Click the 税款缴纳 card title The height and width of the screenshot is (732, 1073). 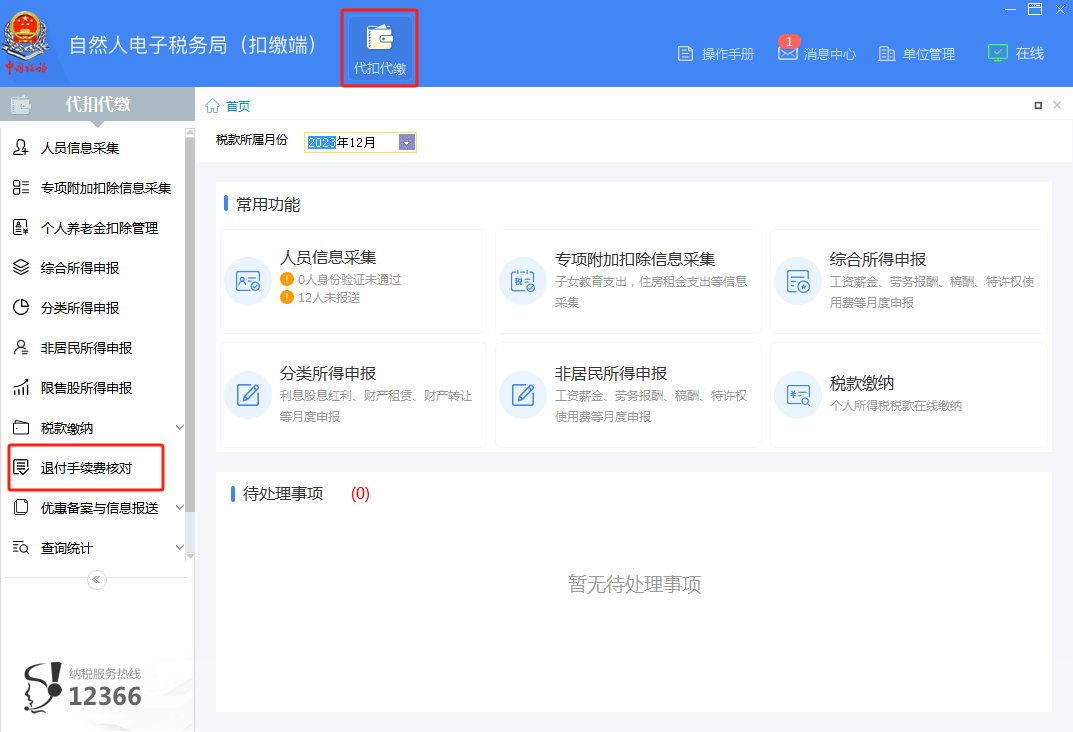point(862,383)
